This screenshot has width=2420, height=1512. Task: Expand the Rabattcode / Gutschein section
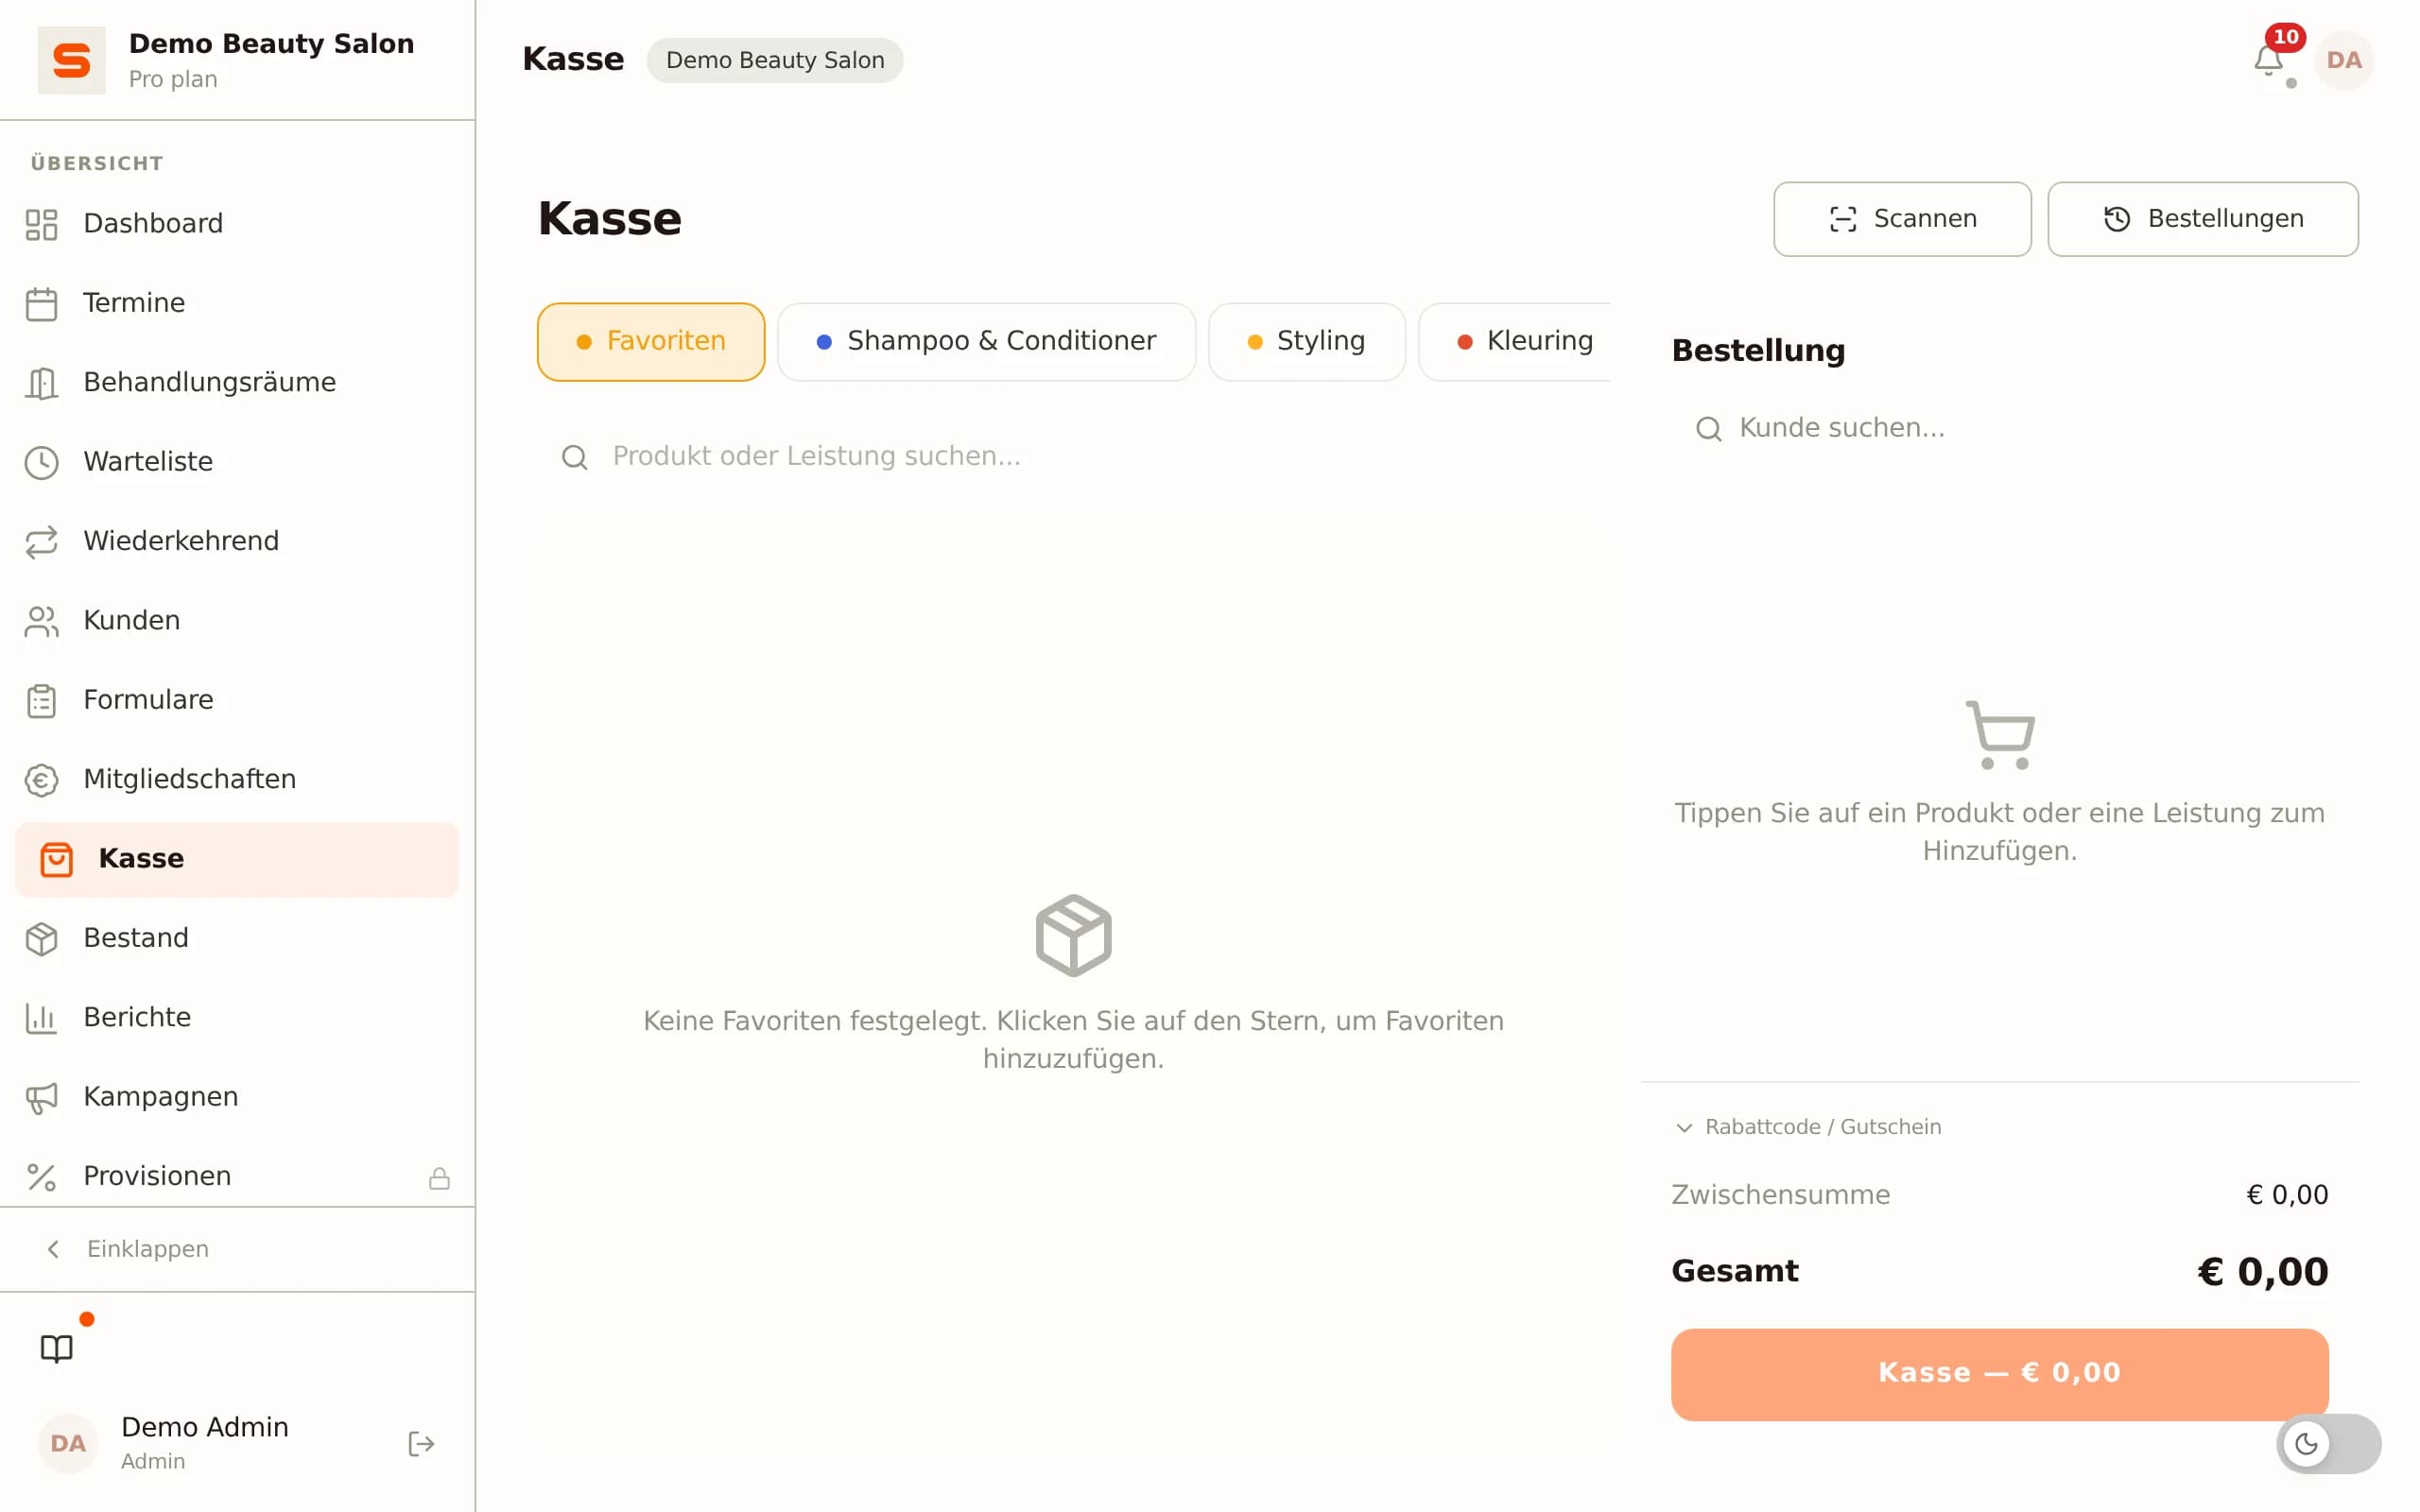1808,1127
